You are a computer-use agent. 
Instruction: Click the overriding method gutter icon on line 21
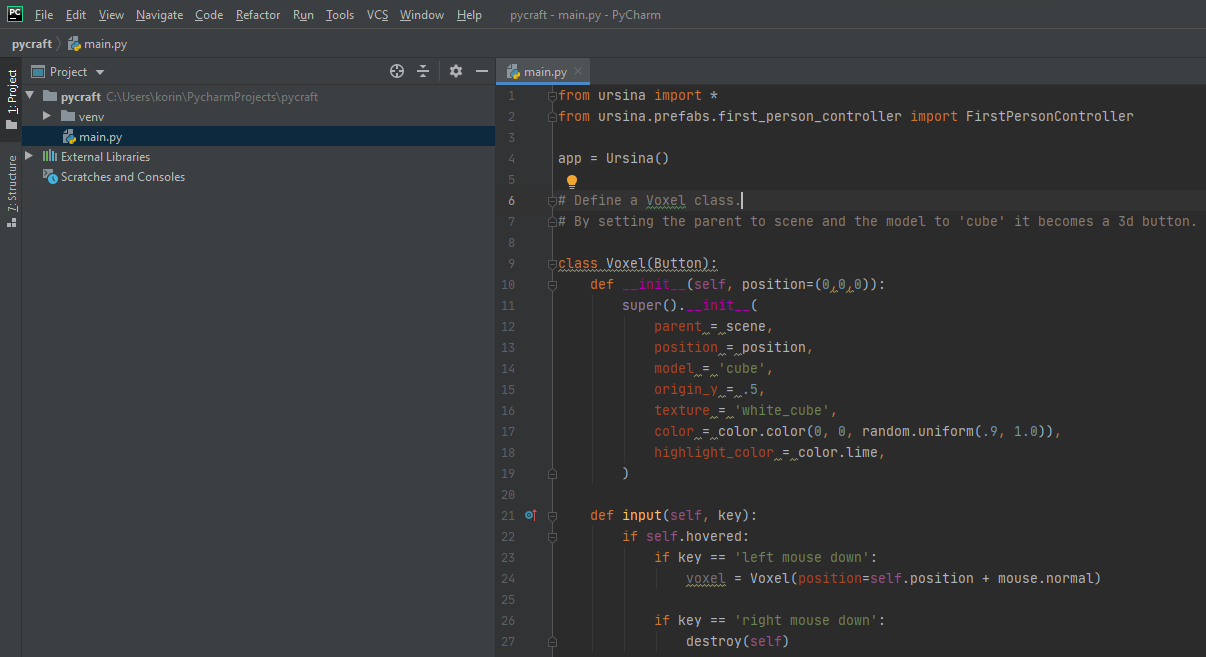click(x=530, y=515)
